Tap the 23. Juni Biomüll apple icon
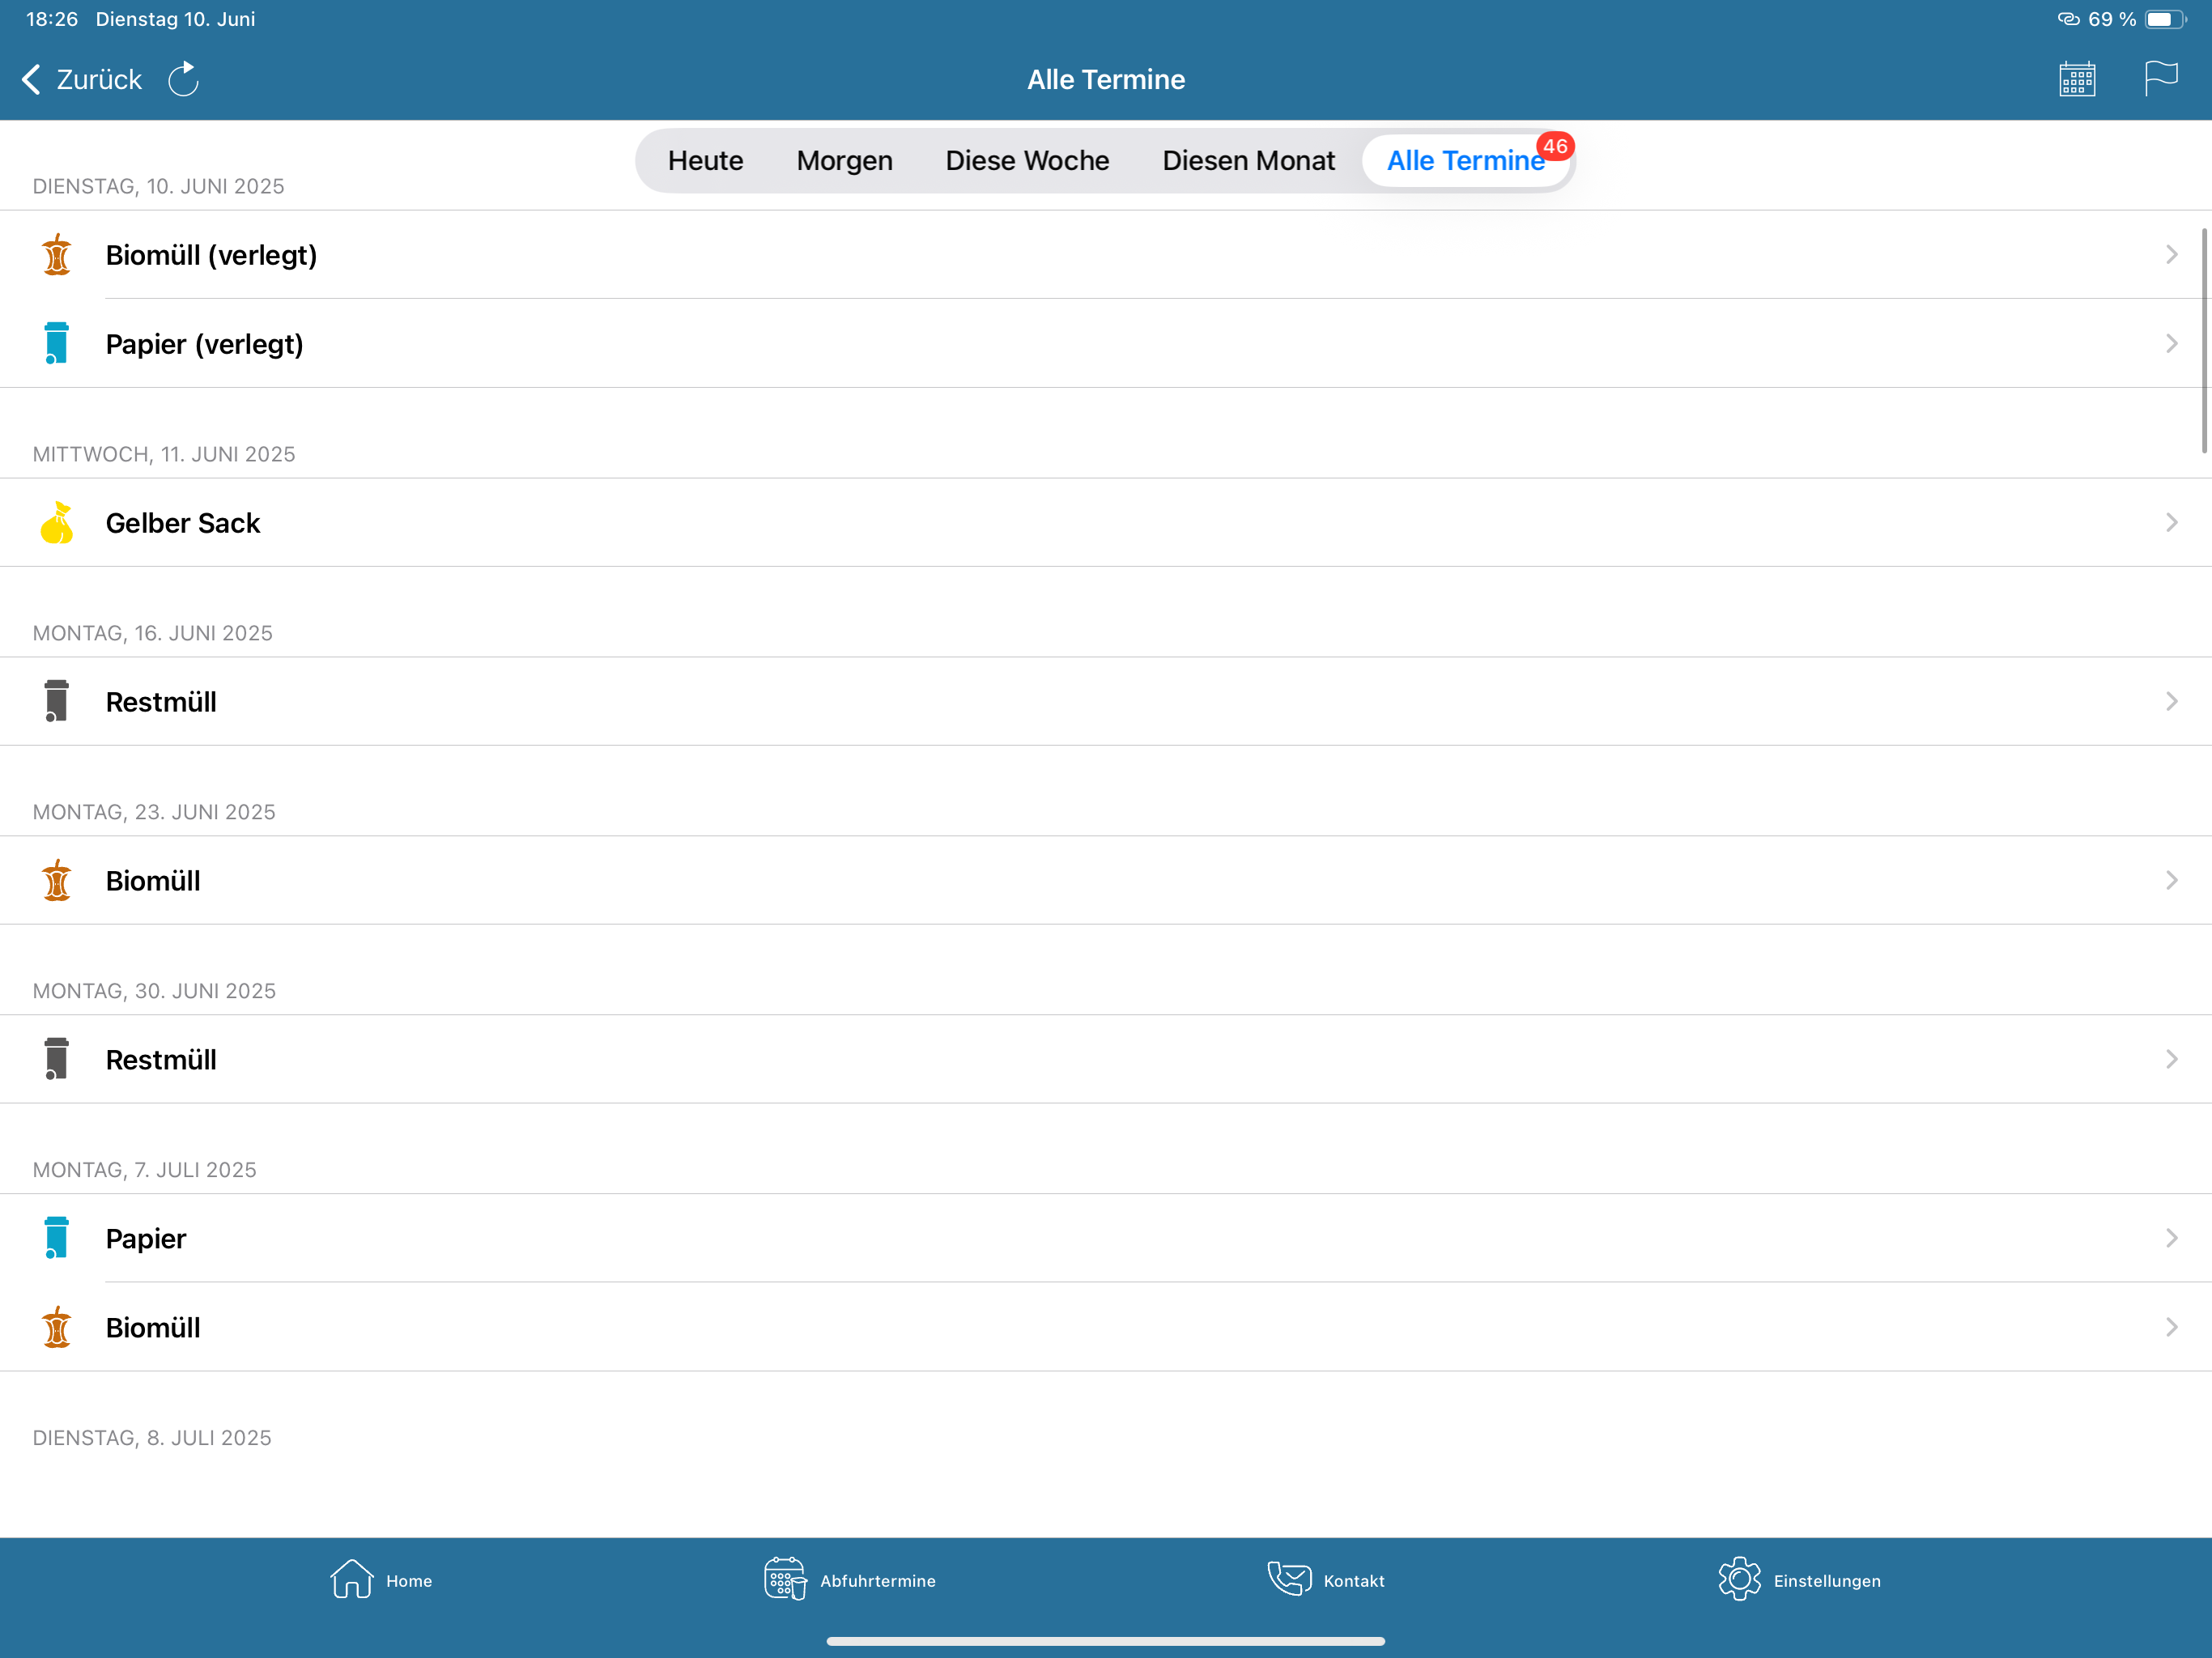 point(57,881)
